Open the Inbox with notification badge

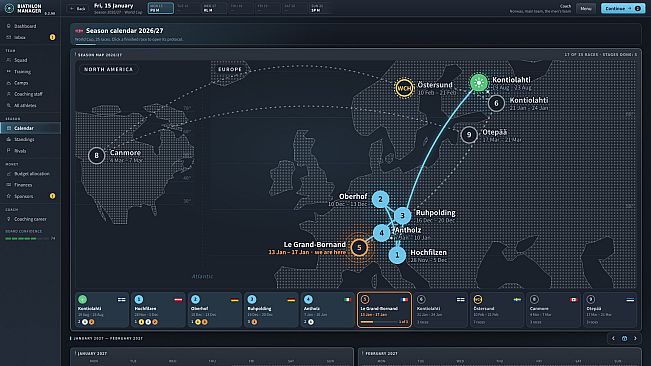(30, 37)
